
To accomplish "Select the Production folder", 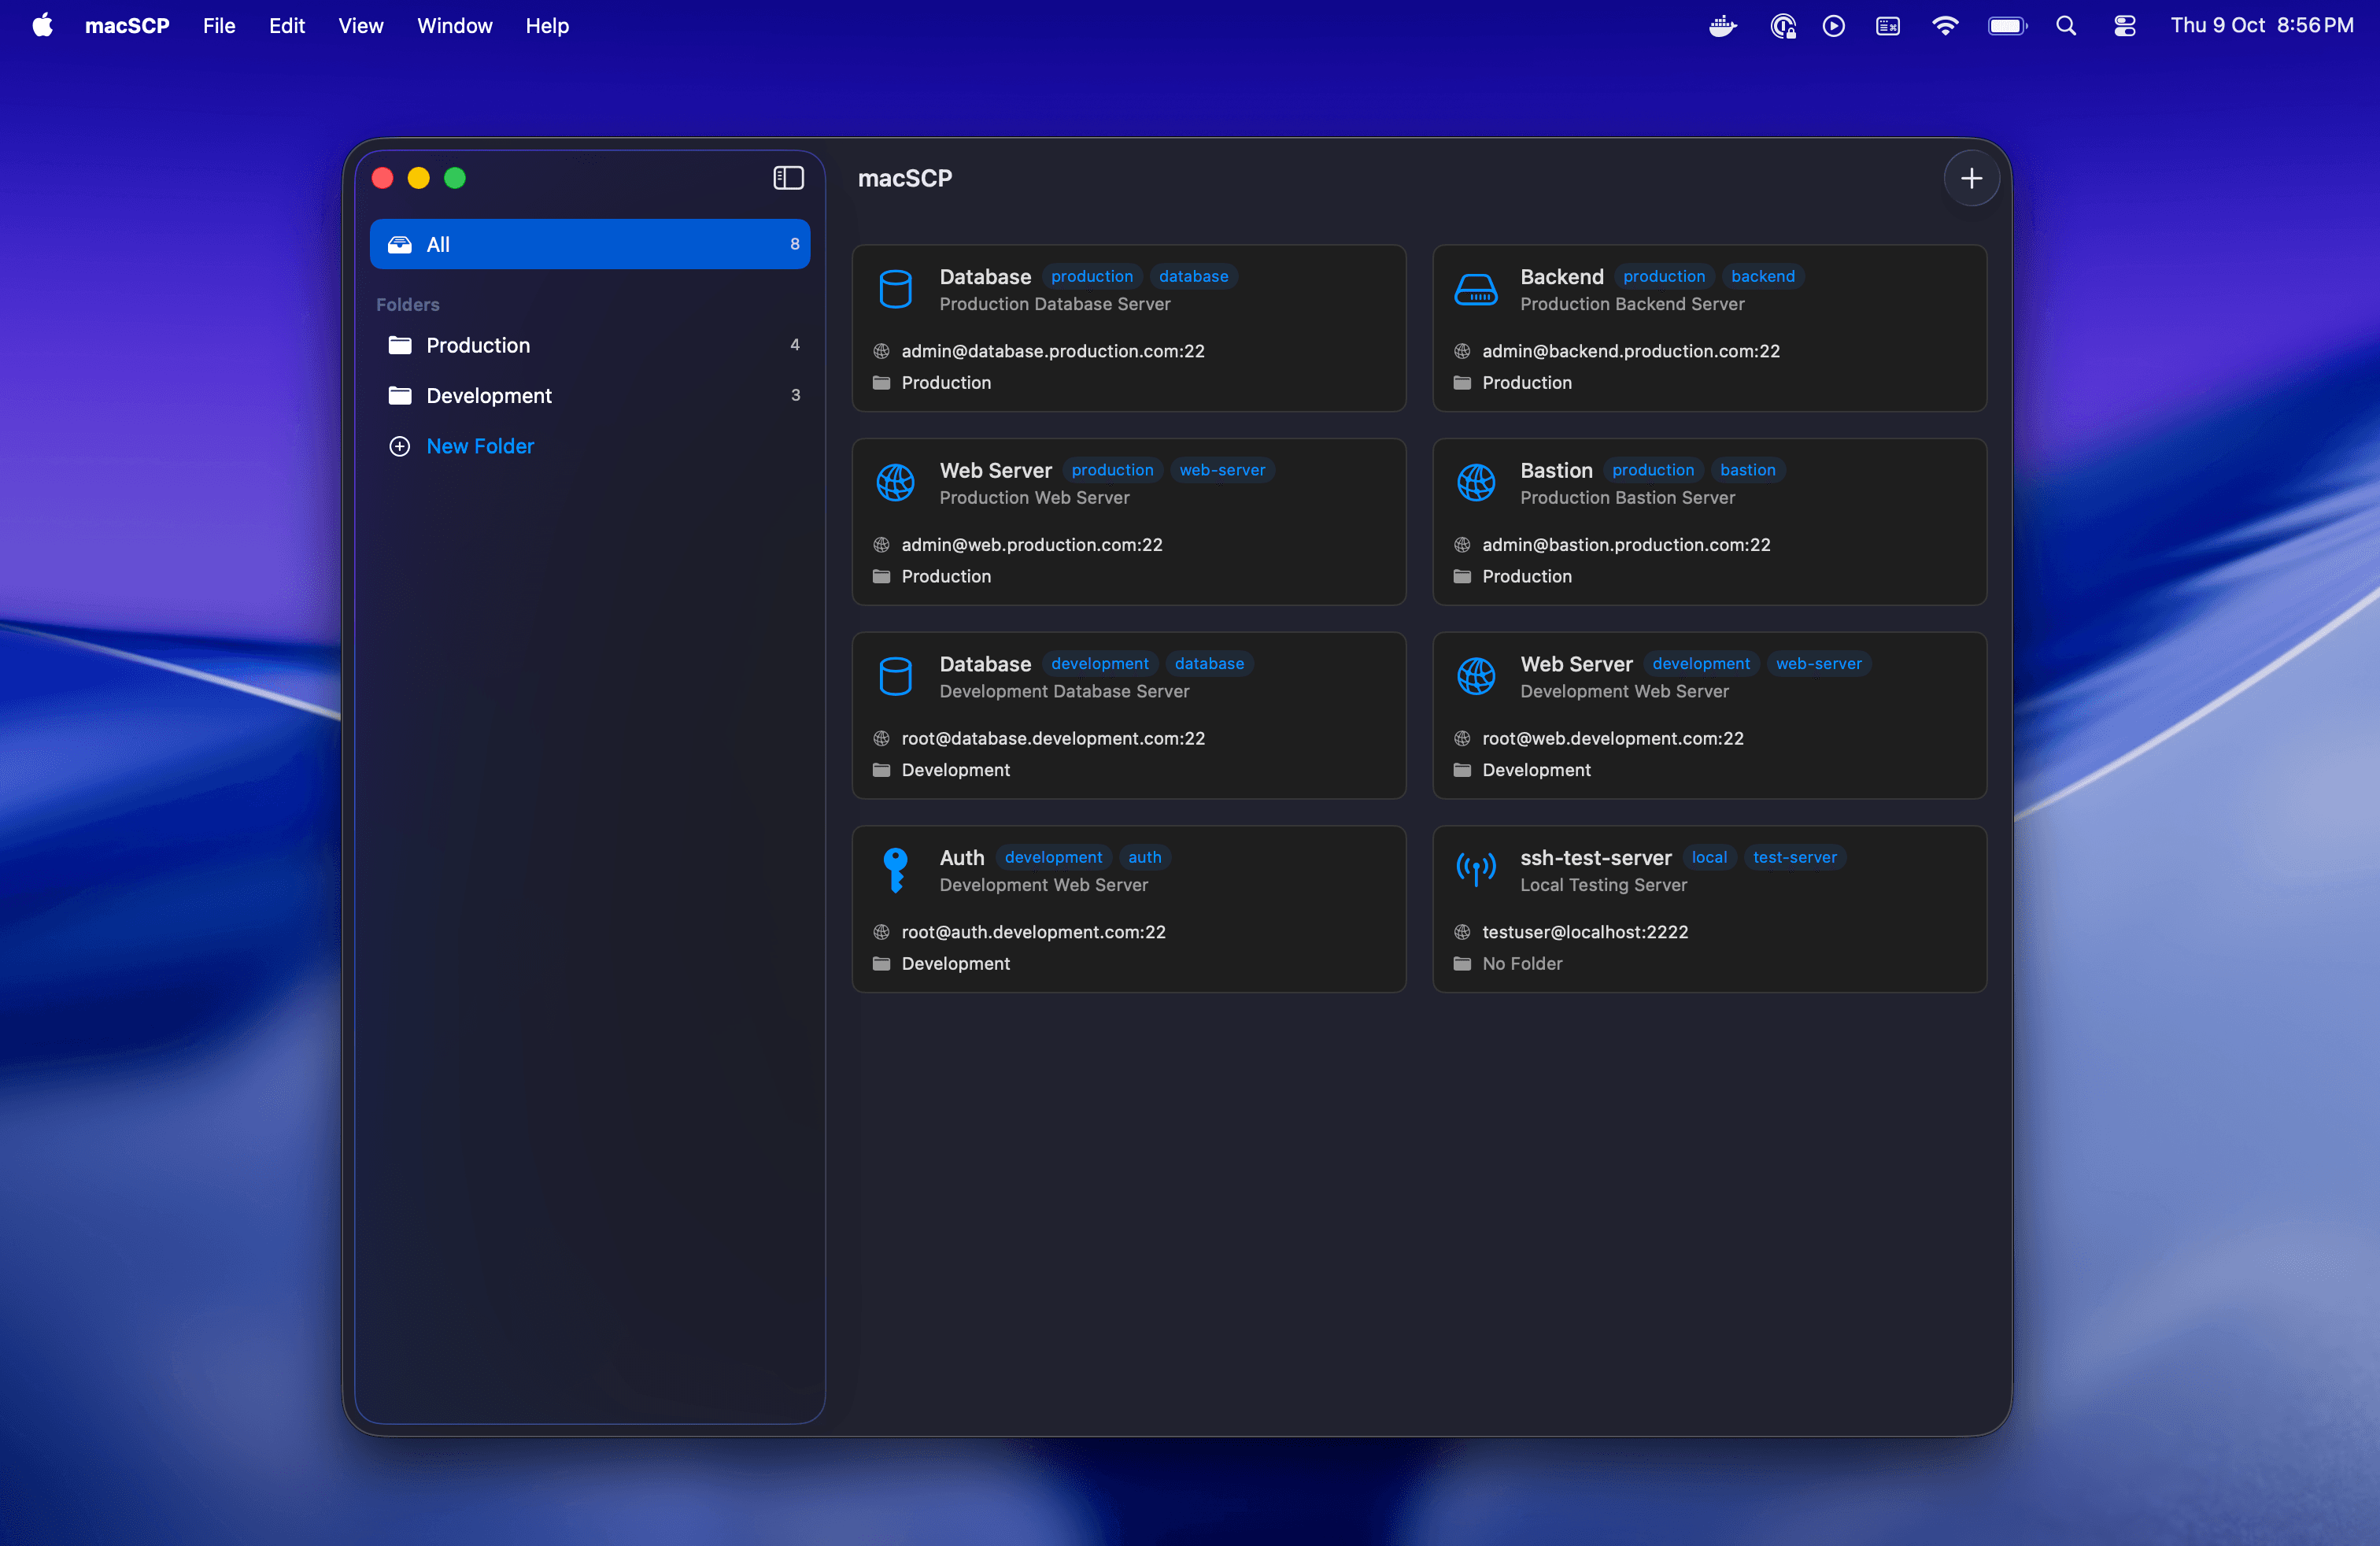I will 477,345.
